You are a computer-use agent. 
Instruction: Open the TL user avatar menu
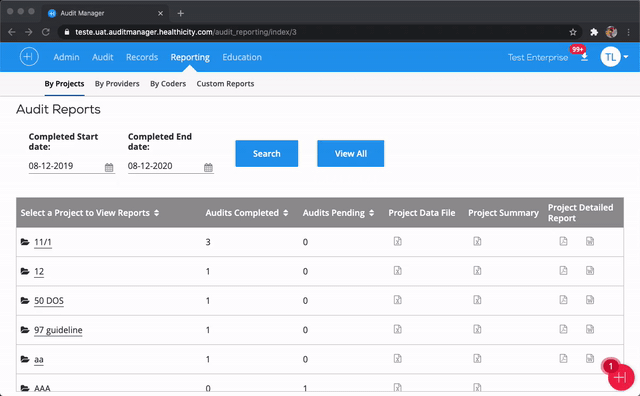[610, 57]
